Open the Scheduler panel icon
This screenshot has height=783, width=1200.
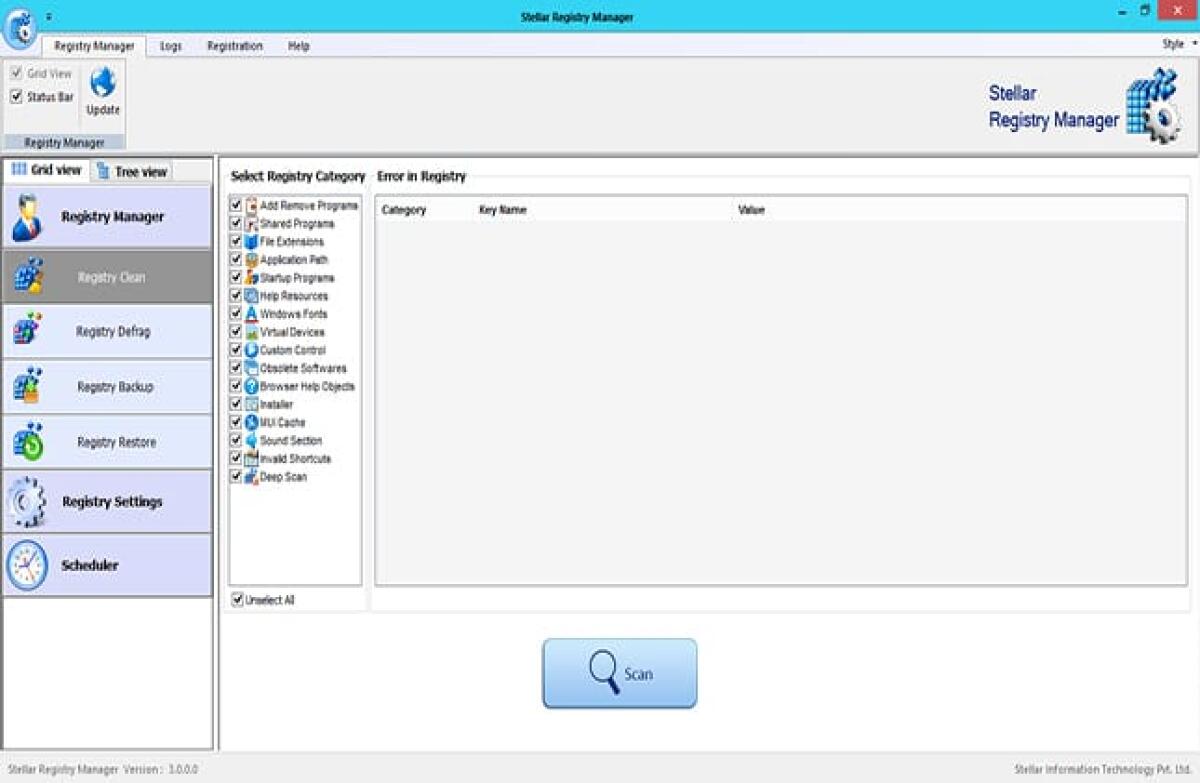tap(28, 565)
